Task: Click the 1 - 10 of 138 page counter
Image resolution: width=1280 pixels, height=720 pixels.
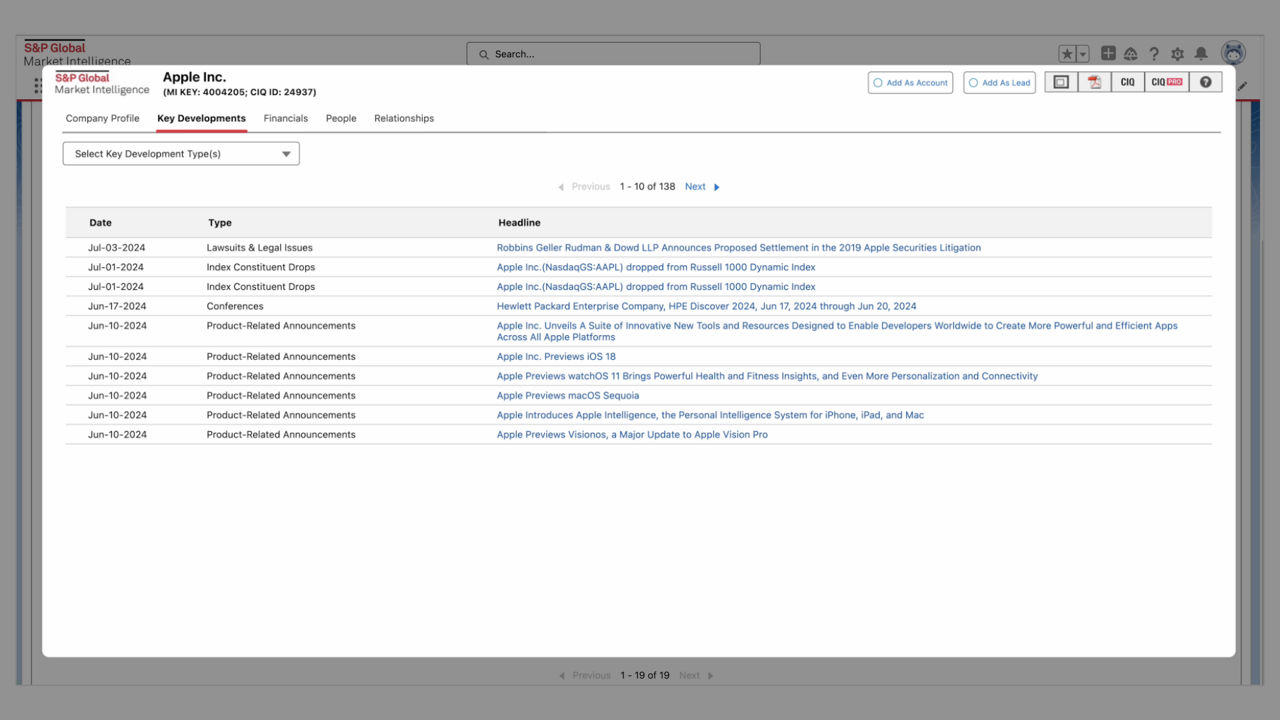Action: click(647, 187)
